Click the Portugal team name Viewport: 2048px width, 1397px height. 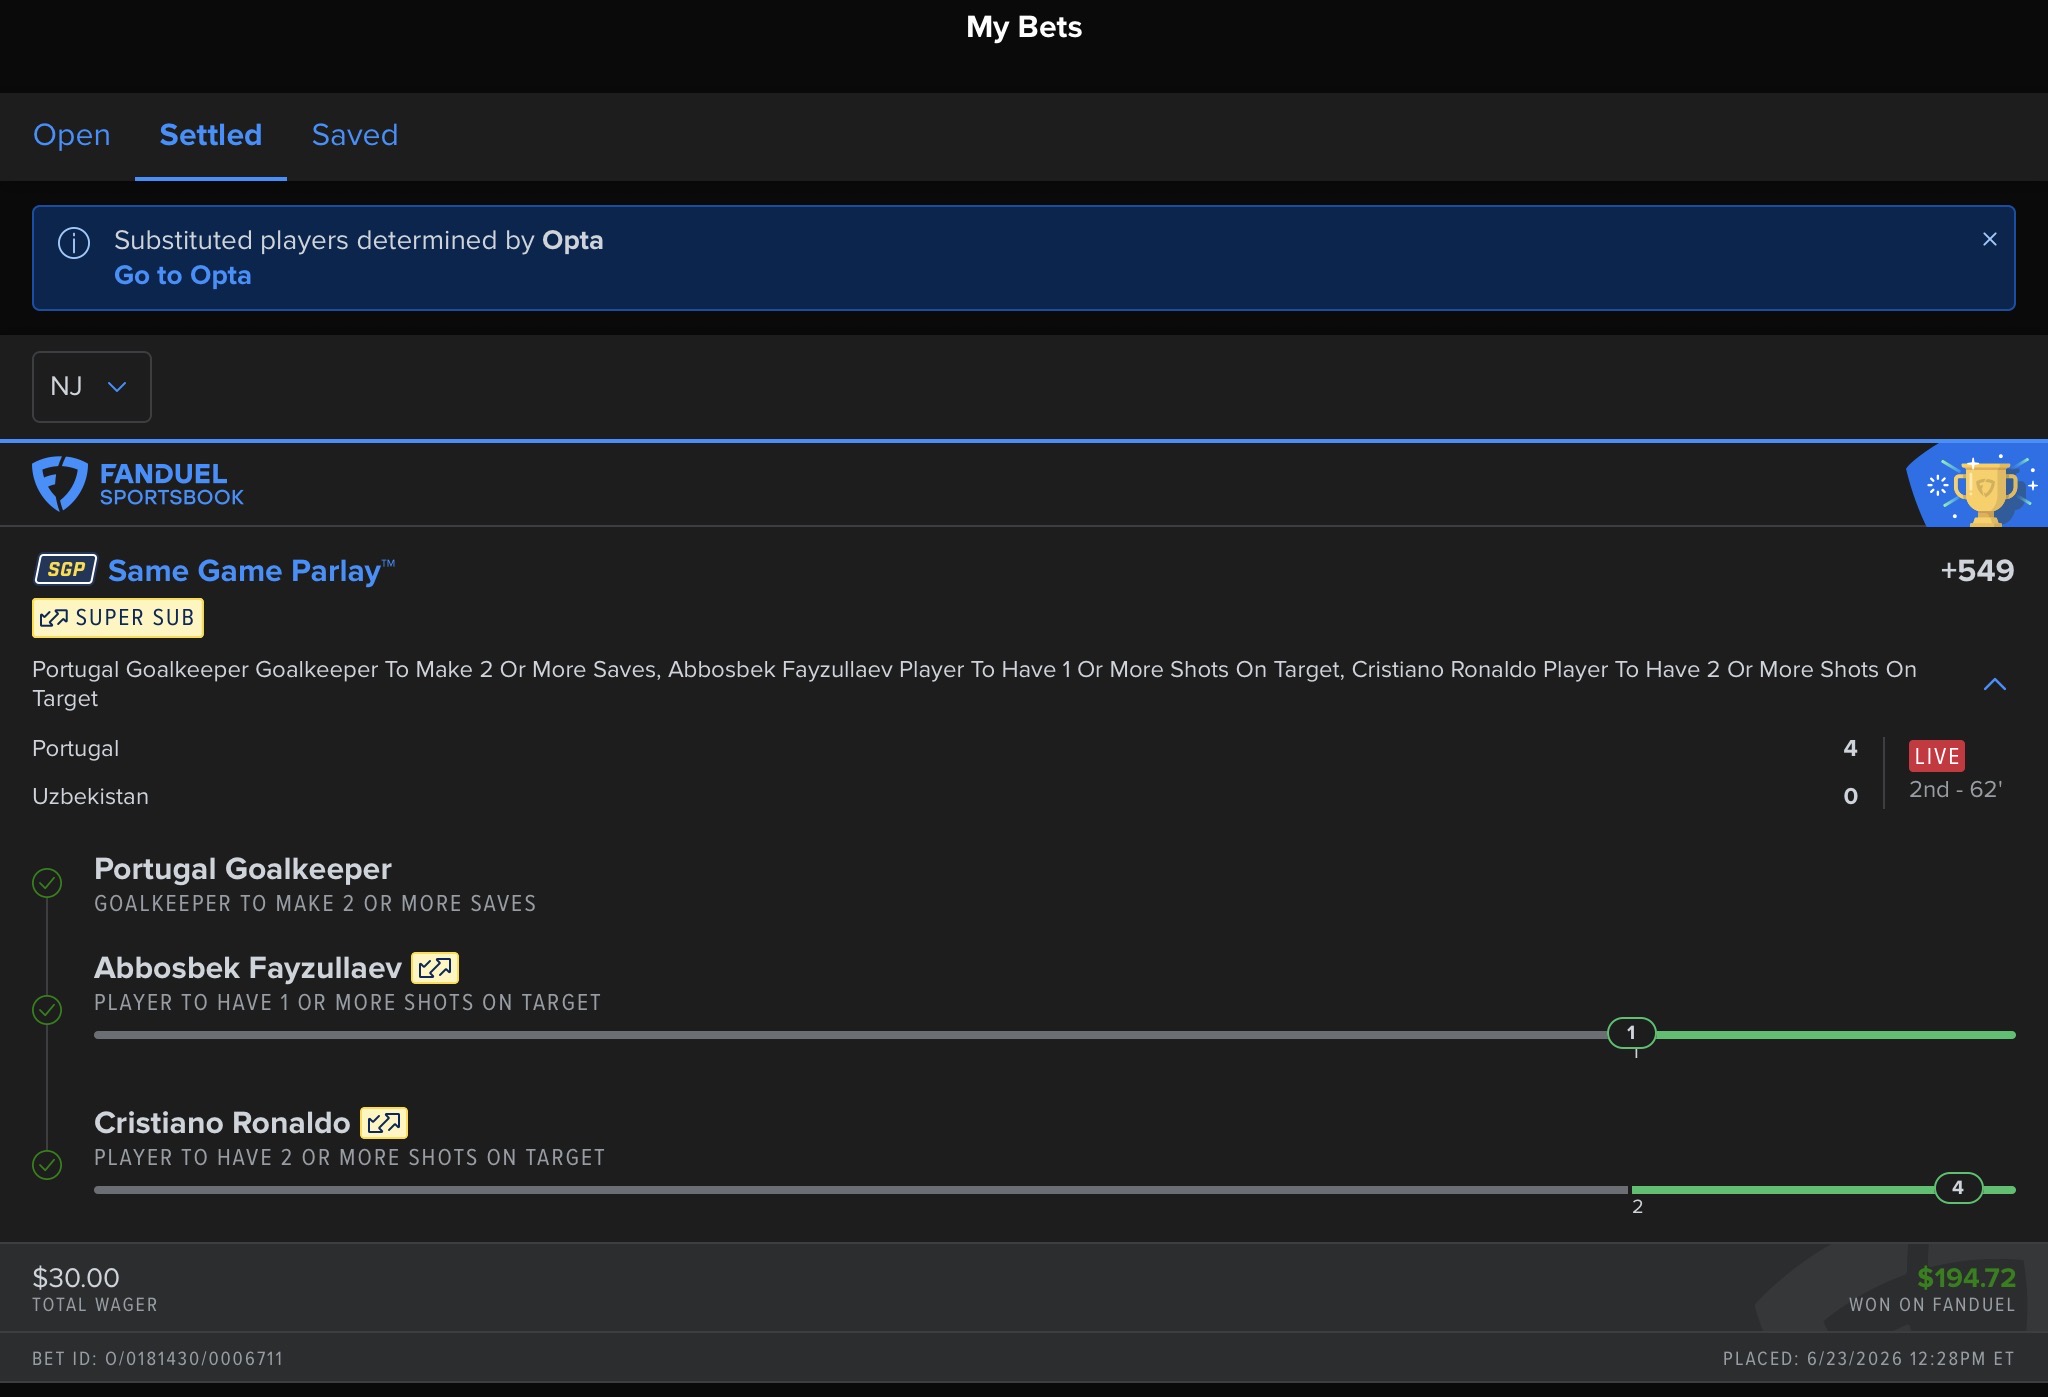[76, 748]
